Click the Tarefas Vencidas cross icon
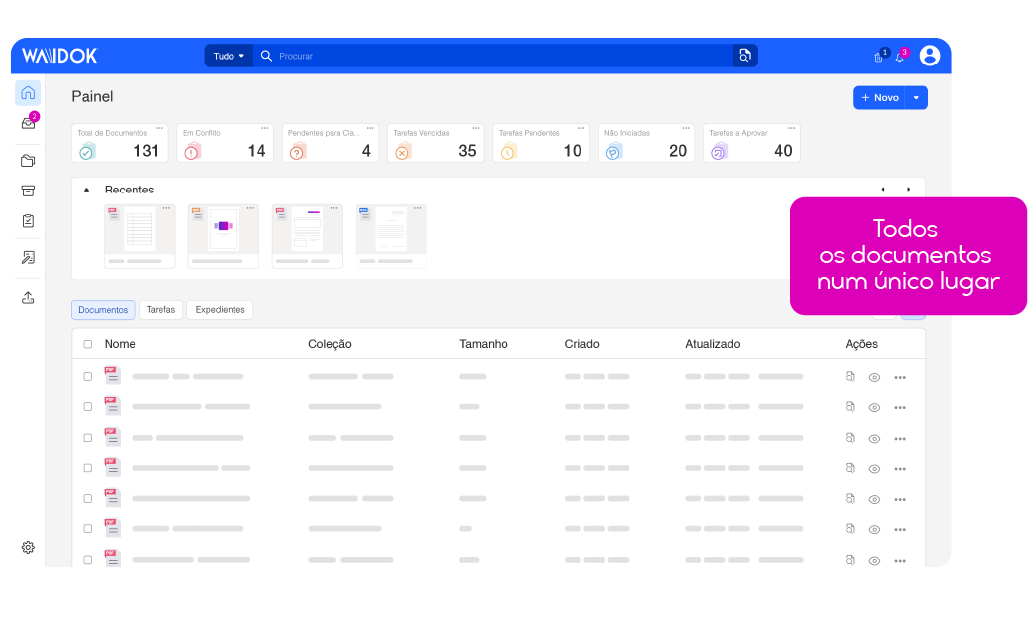Image resolution: width=1028 pixels, height=641 pixels. [403, 153]
